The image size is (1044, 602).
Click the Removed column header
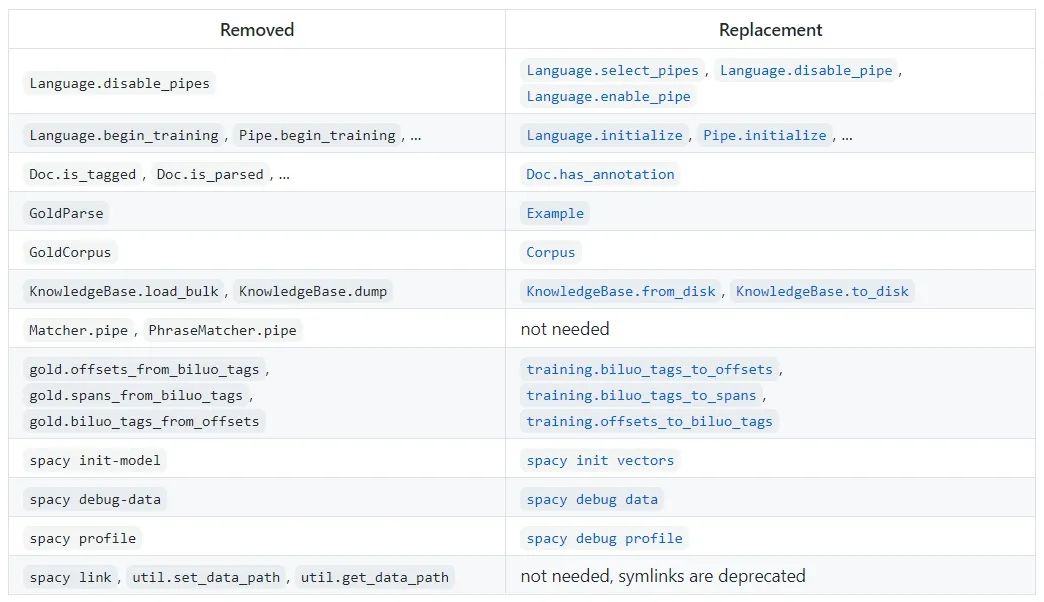click(x=257, y=30)
